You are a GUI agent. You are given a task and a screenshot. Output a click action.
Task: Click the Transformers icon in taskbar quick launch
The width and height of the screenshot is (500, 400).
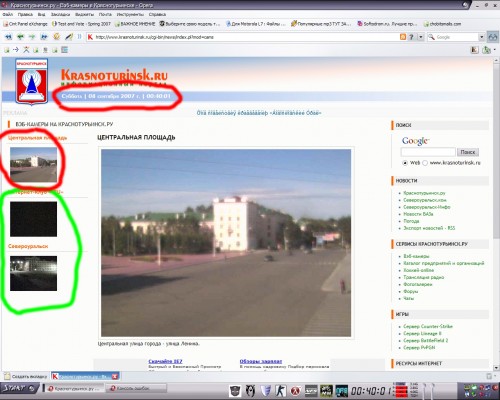235,390
